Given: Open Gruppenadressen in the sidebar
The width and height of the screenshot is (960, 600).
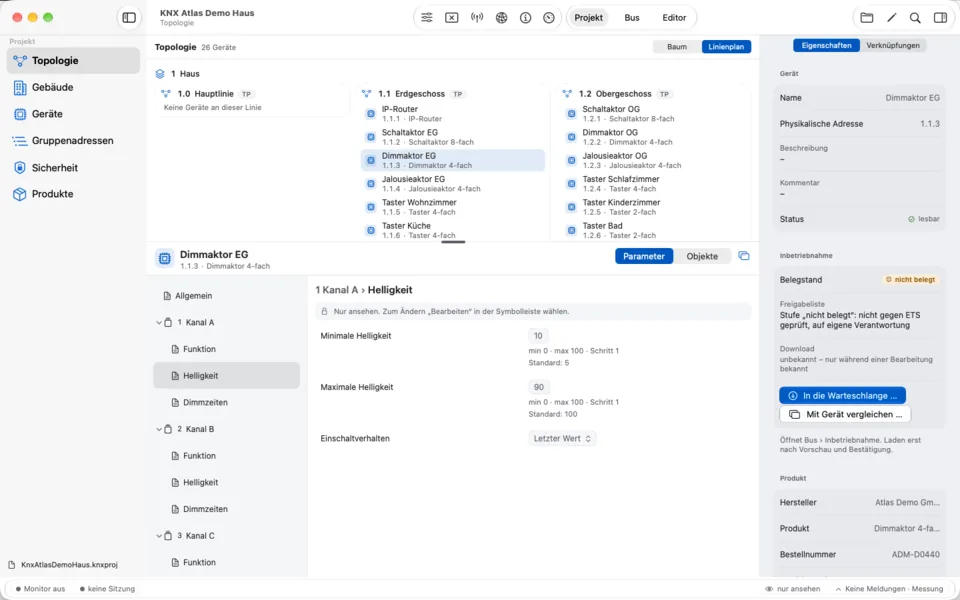Looking at the screenshot, I should click(x=73, y=141).
